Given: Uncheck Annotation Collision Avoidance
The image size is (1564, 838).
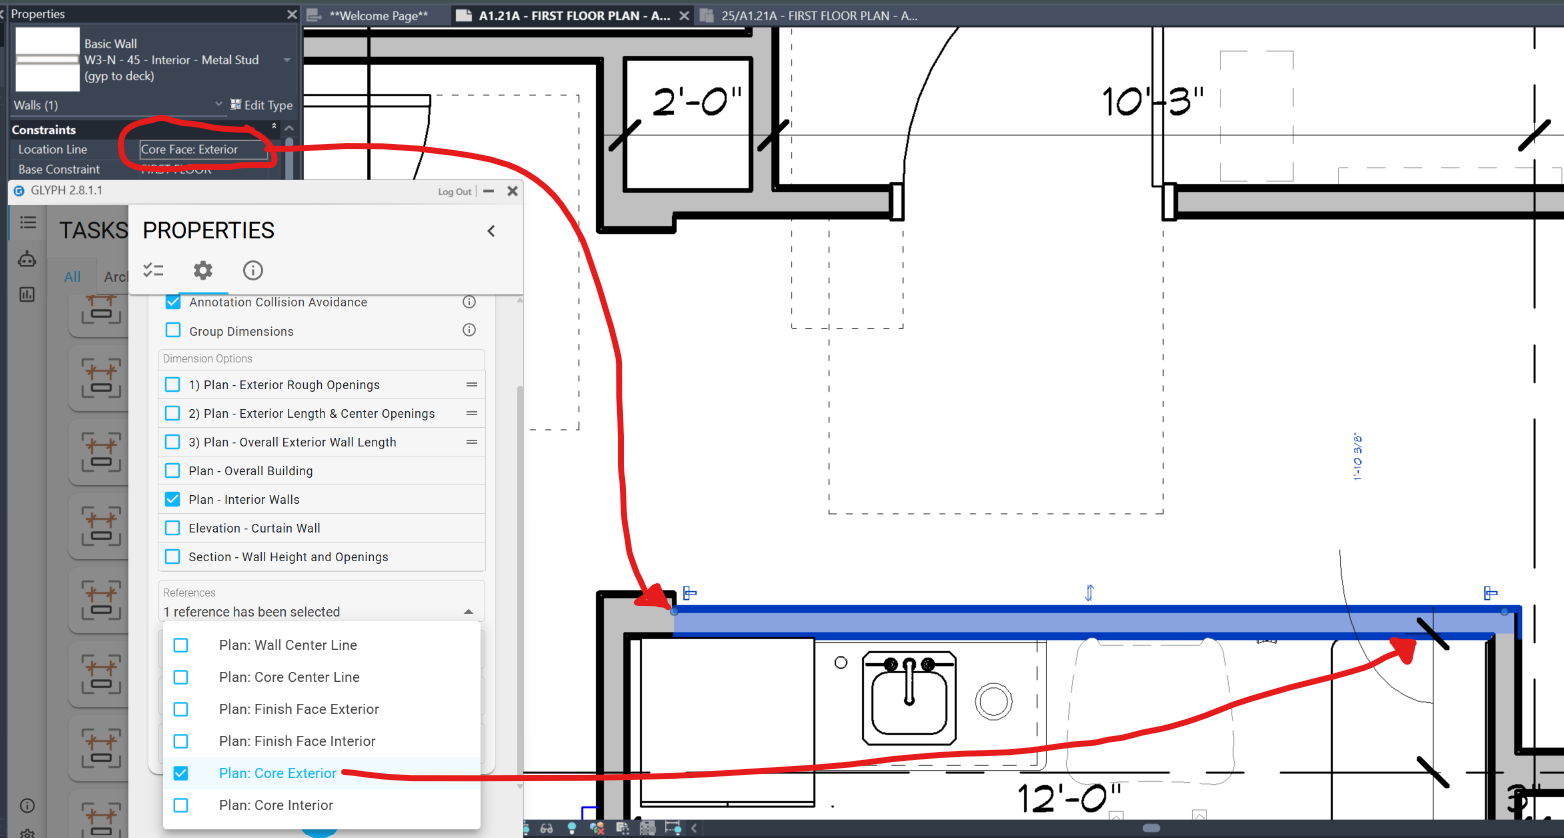Looking at the screenshot, I should click(173, 302).
